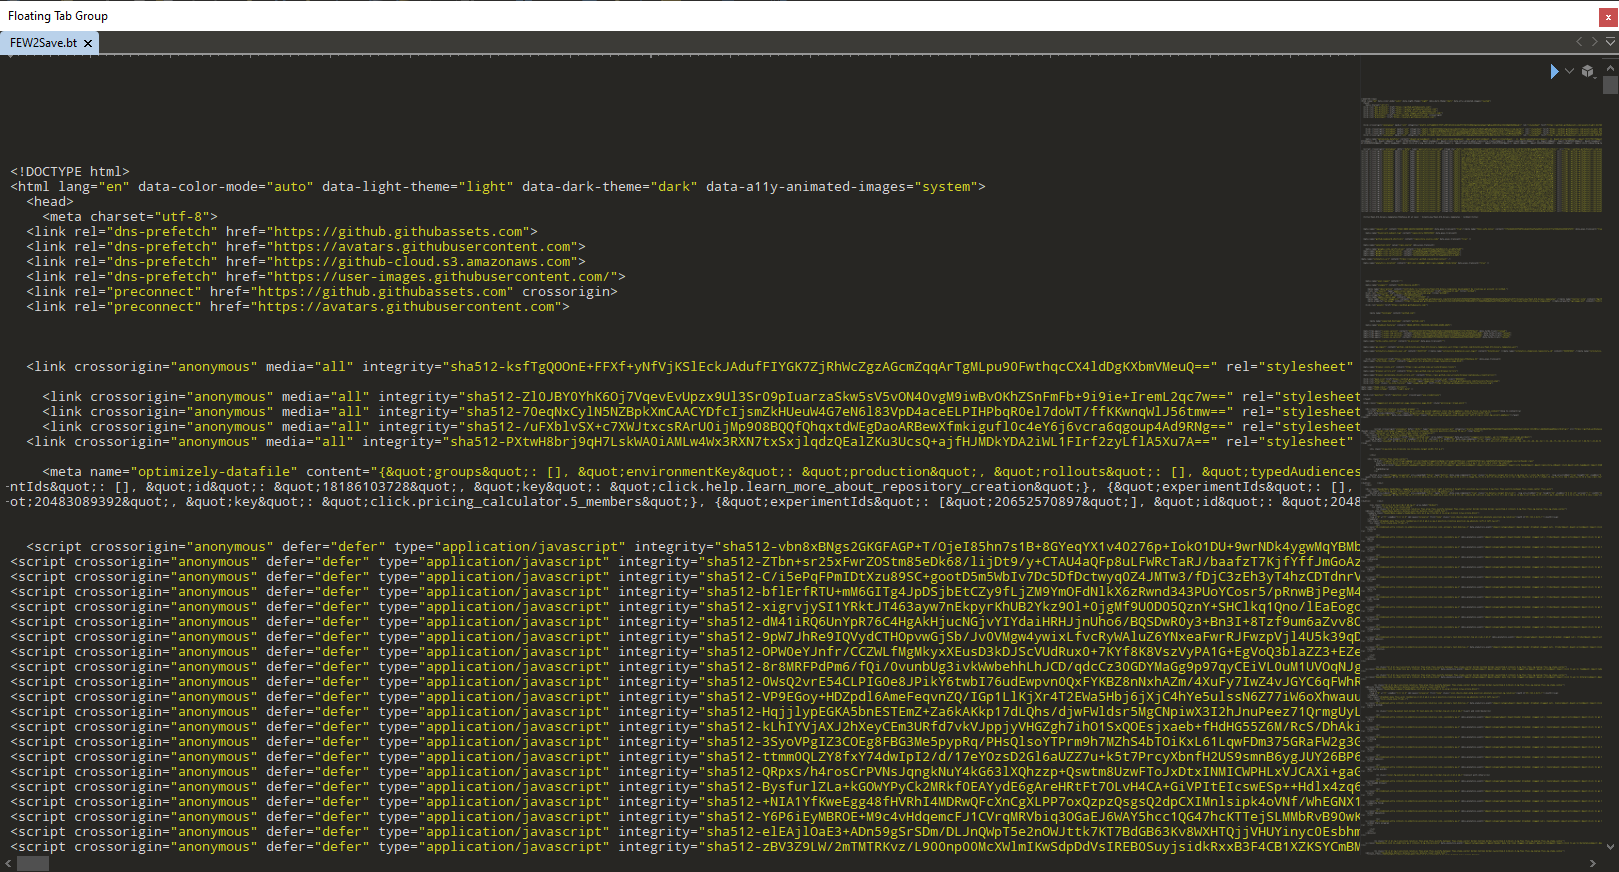Click the script line with sha512-Y6P6iEyMBROE
This screenshot has height=872, width=1619.
[x=685, y=817]
